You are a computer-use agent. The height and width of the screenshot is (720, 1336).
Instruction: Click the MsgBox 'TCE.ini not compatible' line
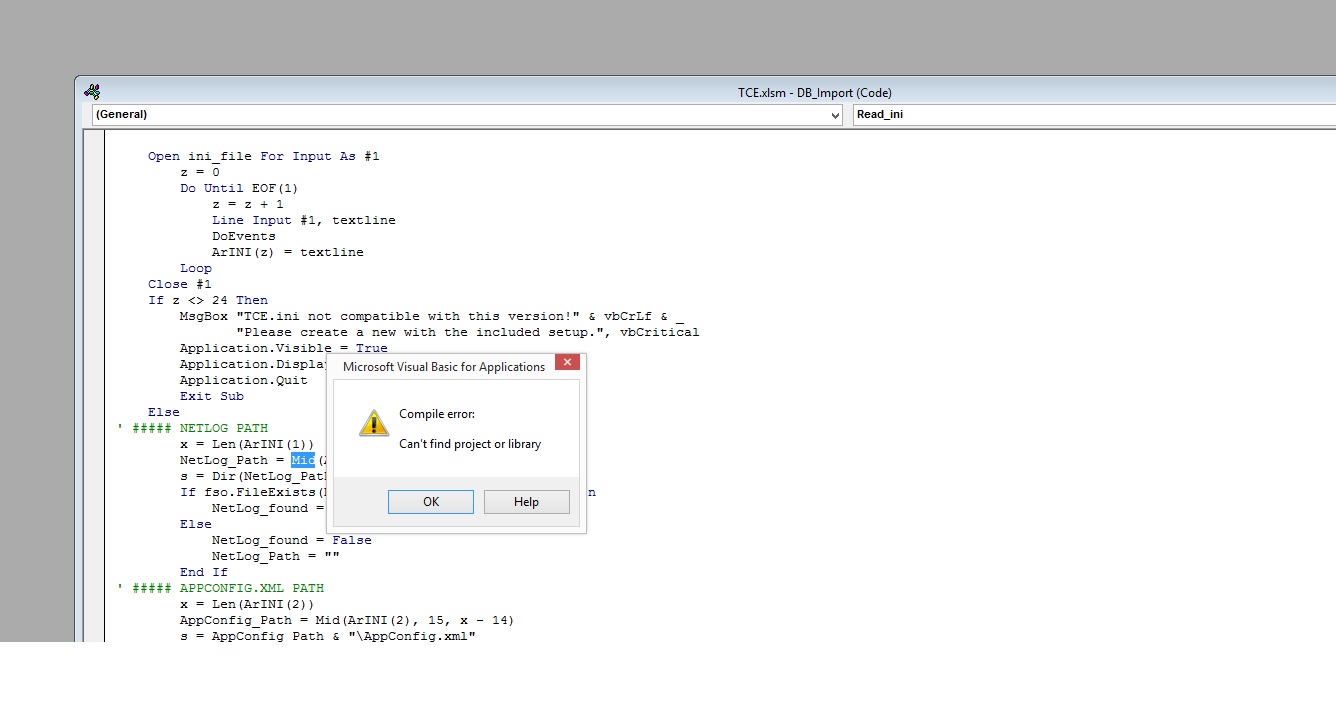pyautogui.click(x=432, y=316)
